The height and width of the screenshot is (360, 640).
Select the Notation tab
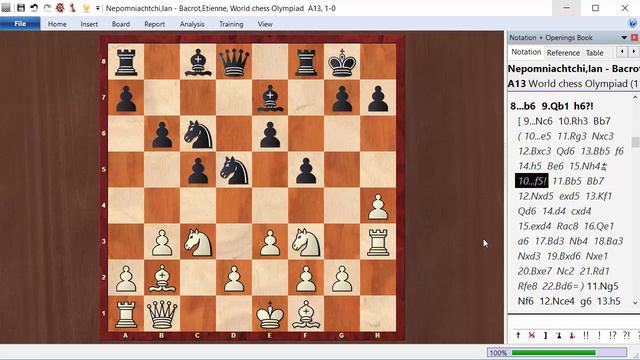point(526,52)
